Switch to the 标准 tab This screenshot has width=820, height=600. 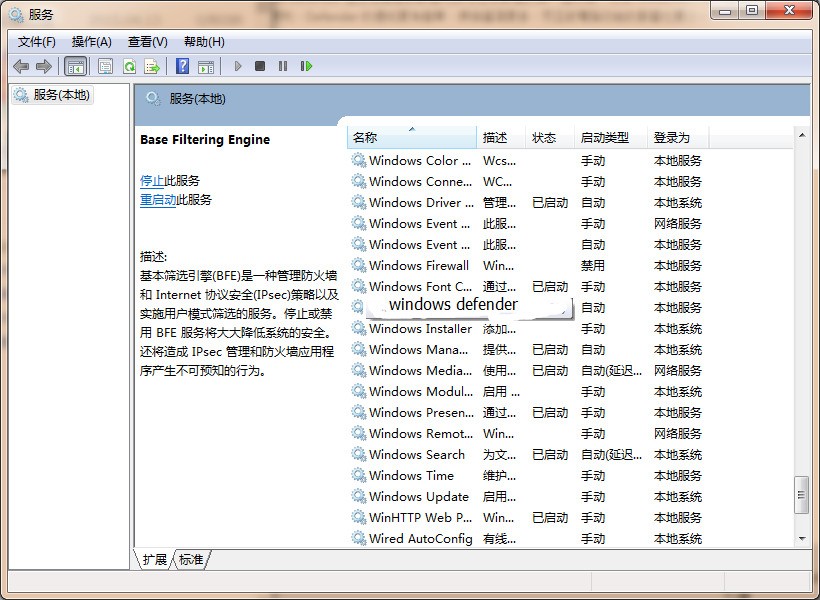coord(191,560)
